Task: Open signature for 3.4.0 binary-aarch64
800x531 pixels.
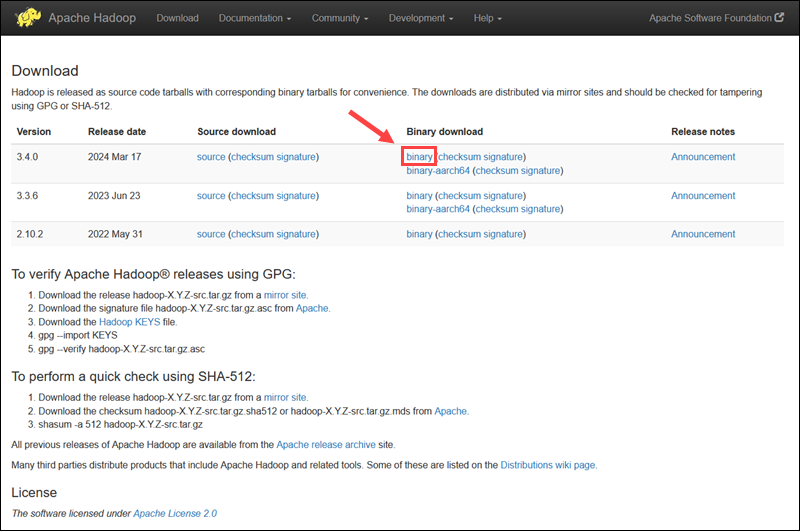Action: (x=540, y=170)
